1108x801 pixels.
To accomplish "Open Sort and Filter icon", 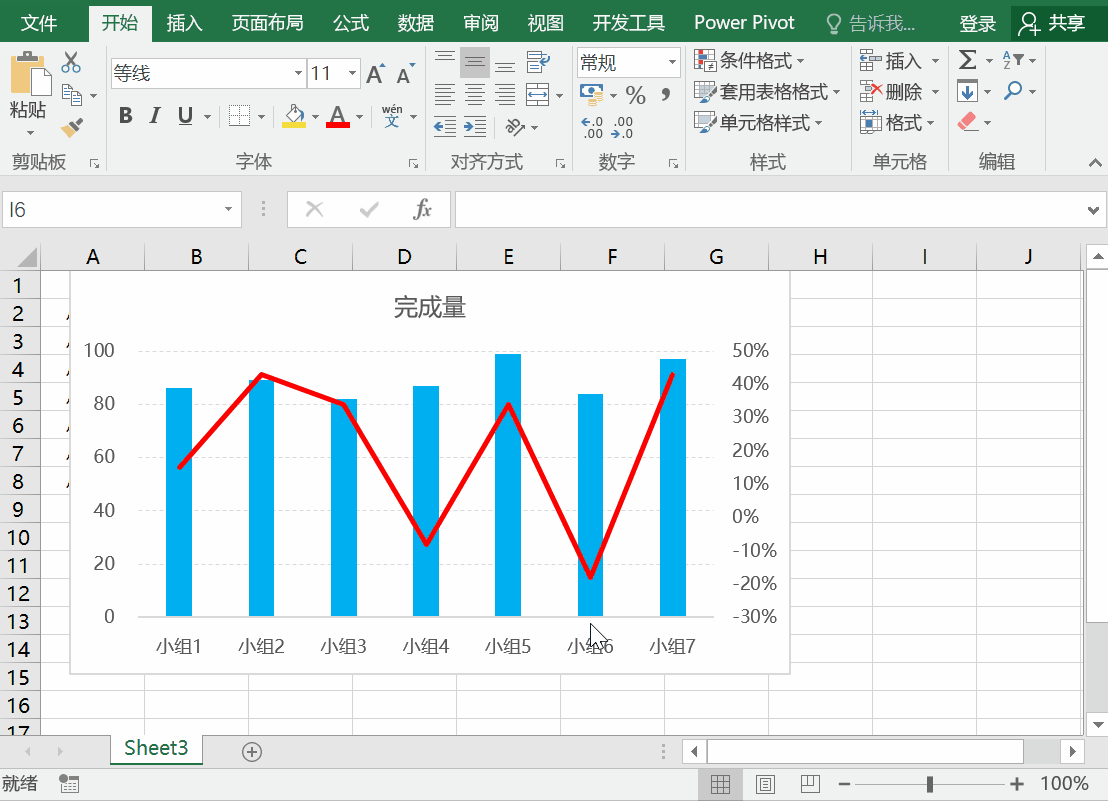I will [x=1013, y=60].
